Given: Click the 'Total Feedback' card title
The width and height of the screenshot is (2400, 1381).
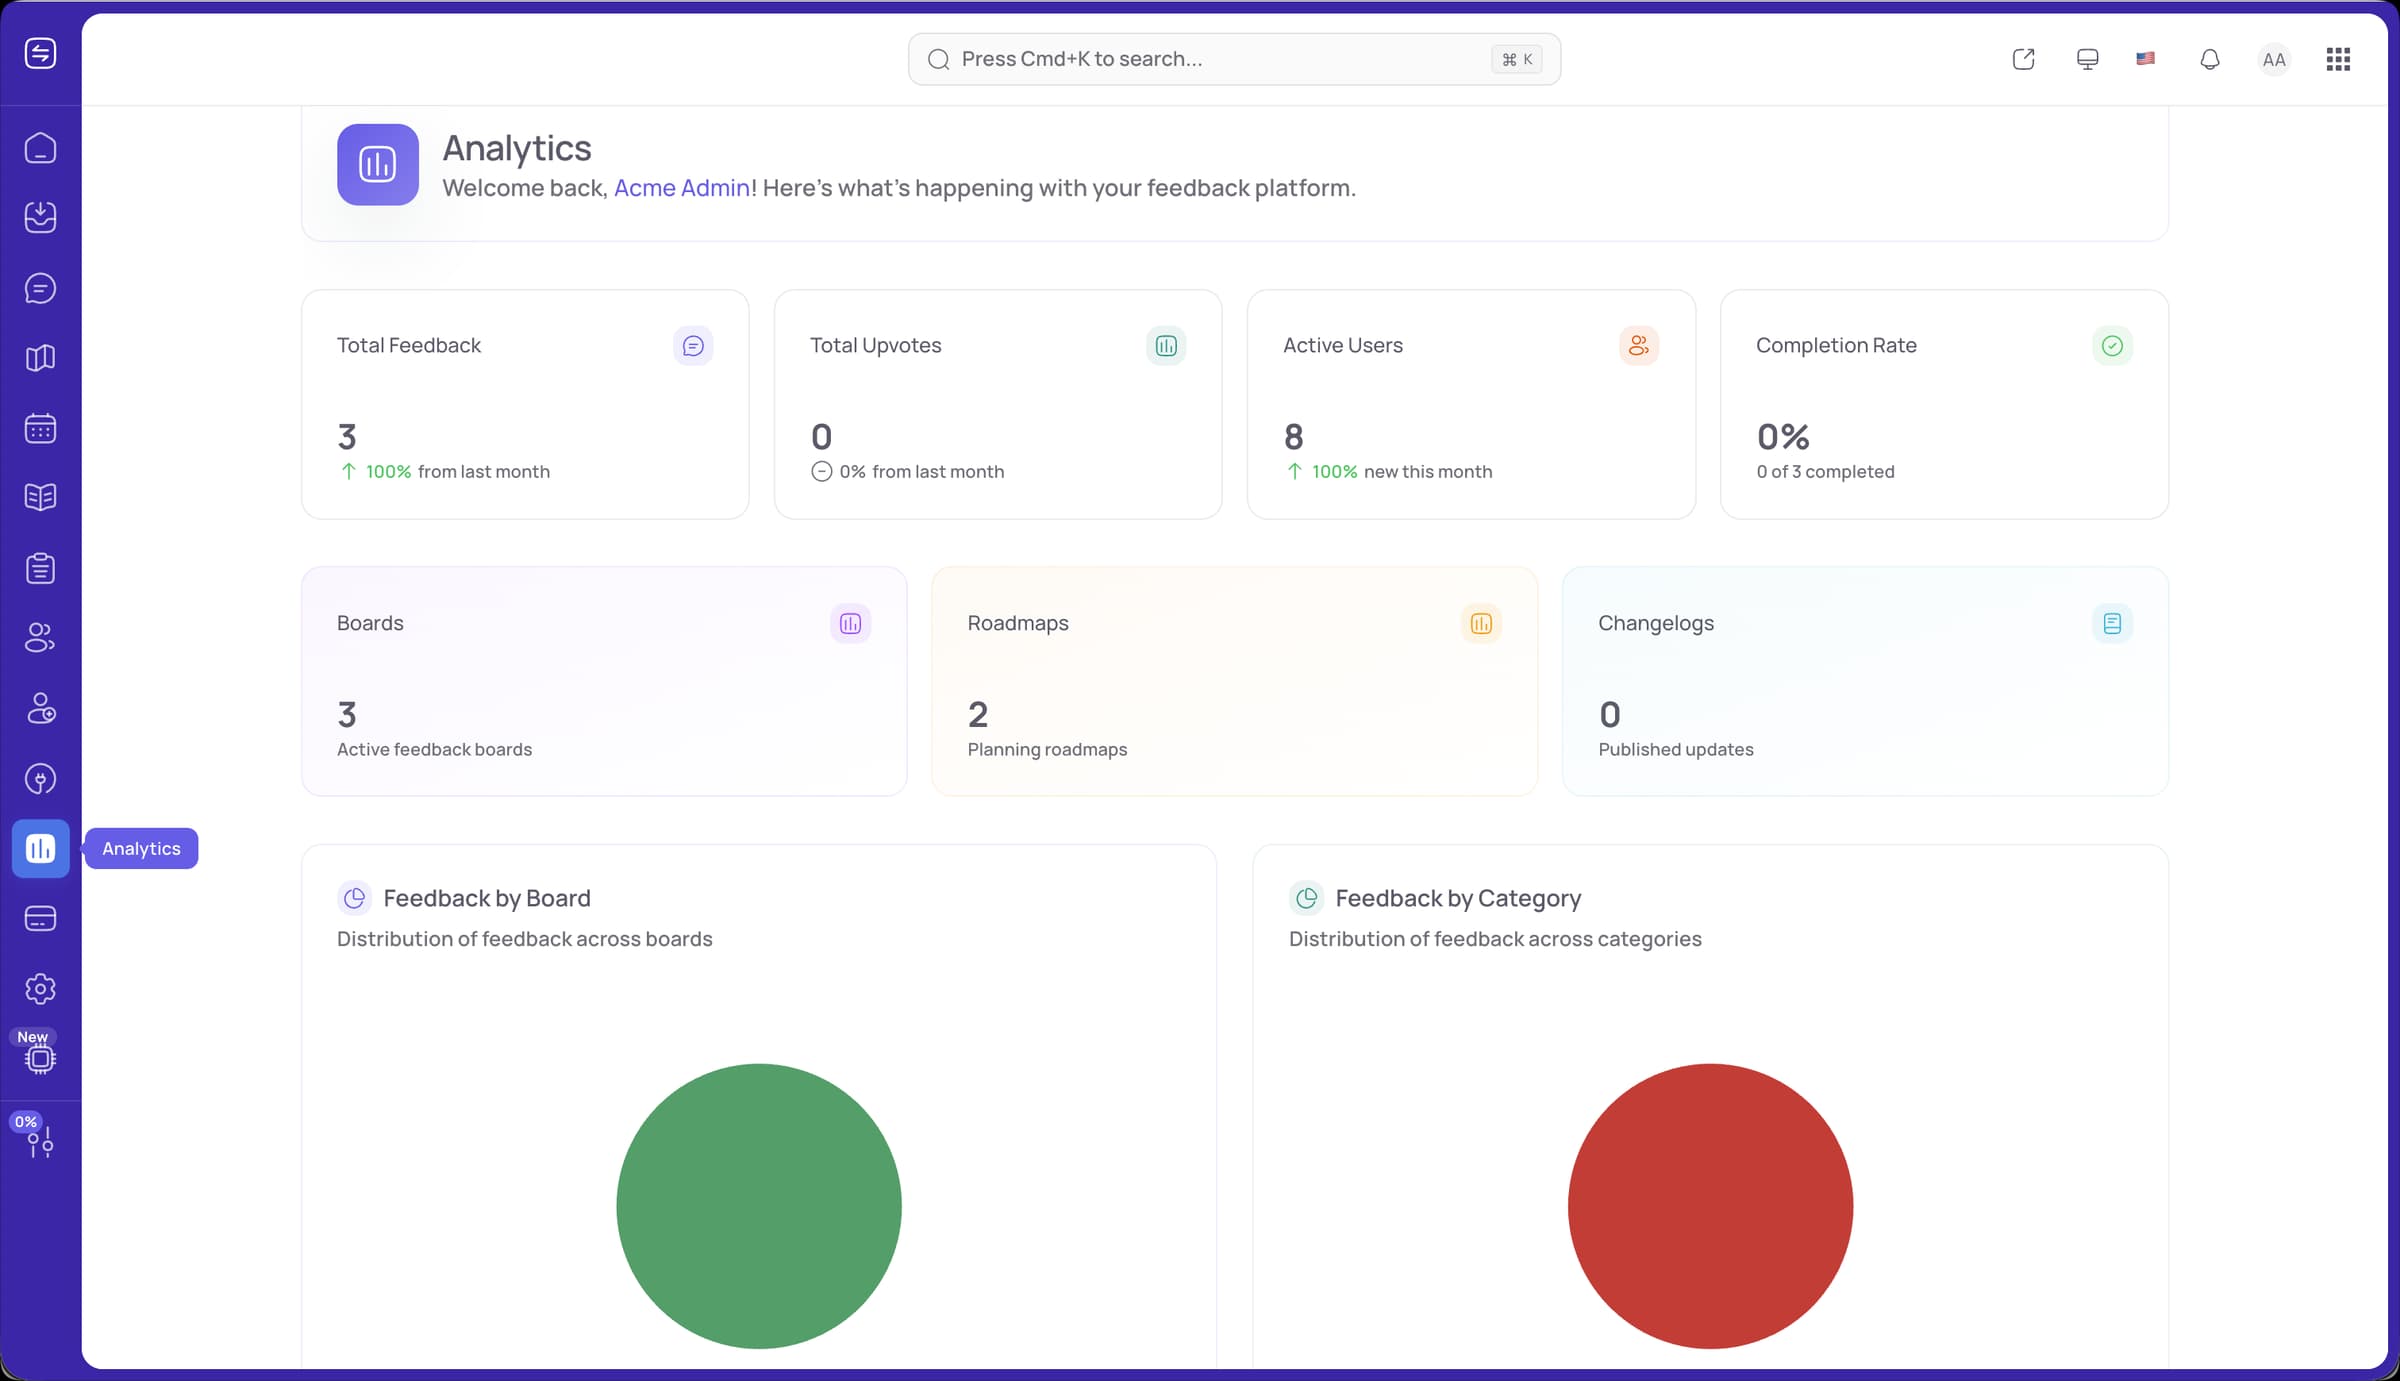Looking at the screenshot, I should pyautogui.click(x=409, y=345).
